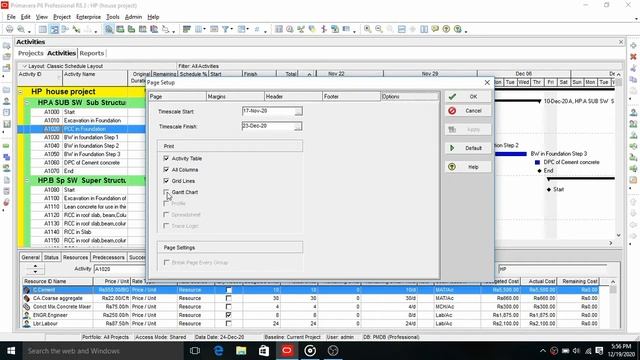This screenshot has height=360, width=640.
Task: Click the red delete X icon in the right sidebar
Action: pos(633,57)
